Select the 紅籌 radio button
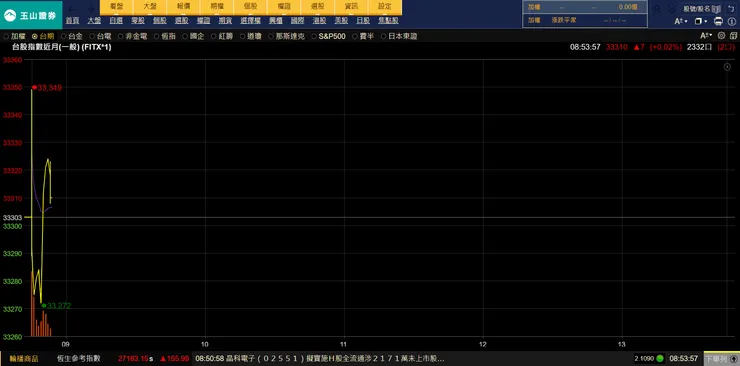This screenshot has width=740, height=366. click(214, 36)
